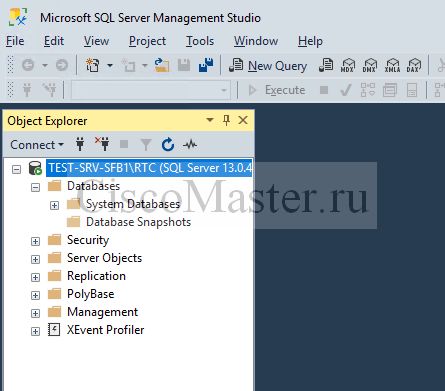445x391 pixels.
Task: Select the Management folder
Action: coord(102,312)
